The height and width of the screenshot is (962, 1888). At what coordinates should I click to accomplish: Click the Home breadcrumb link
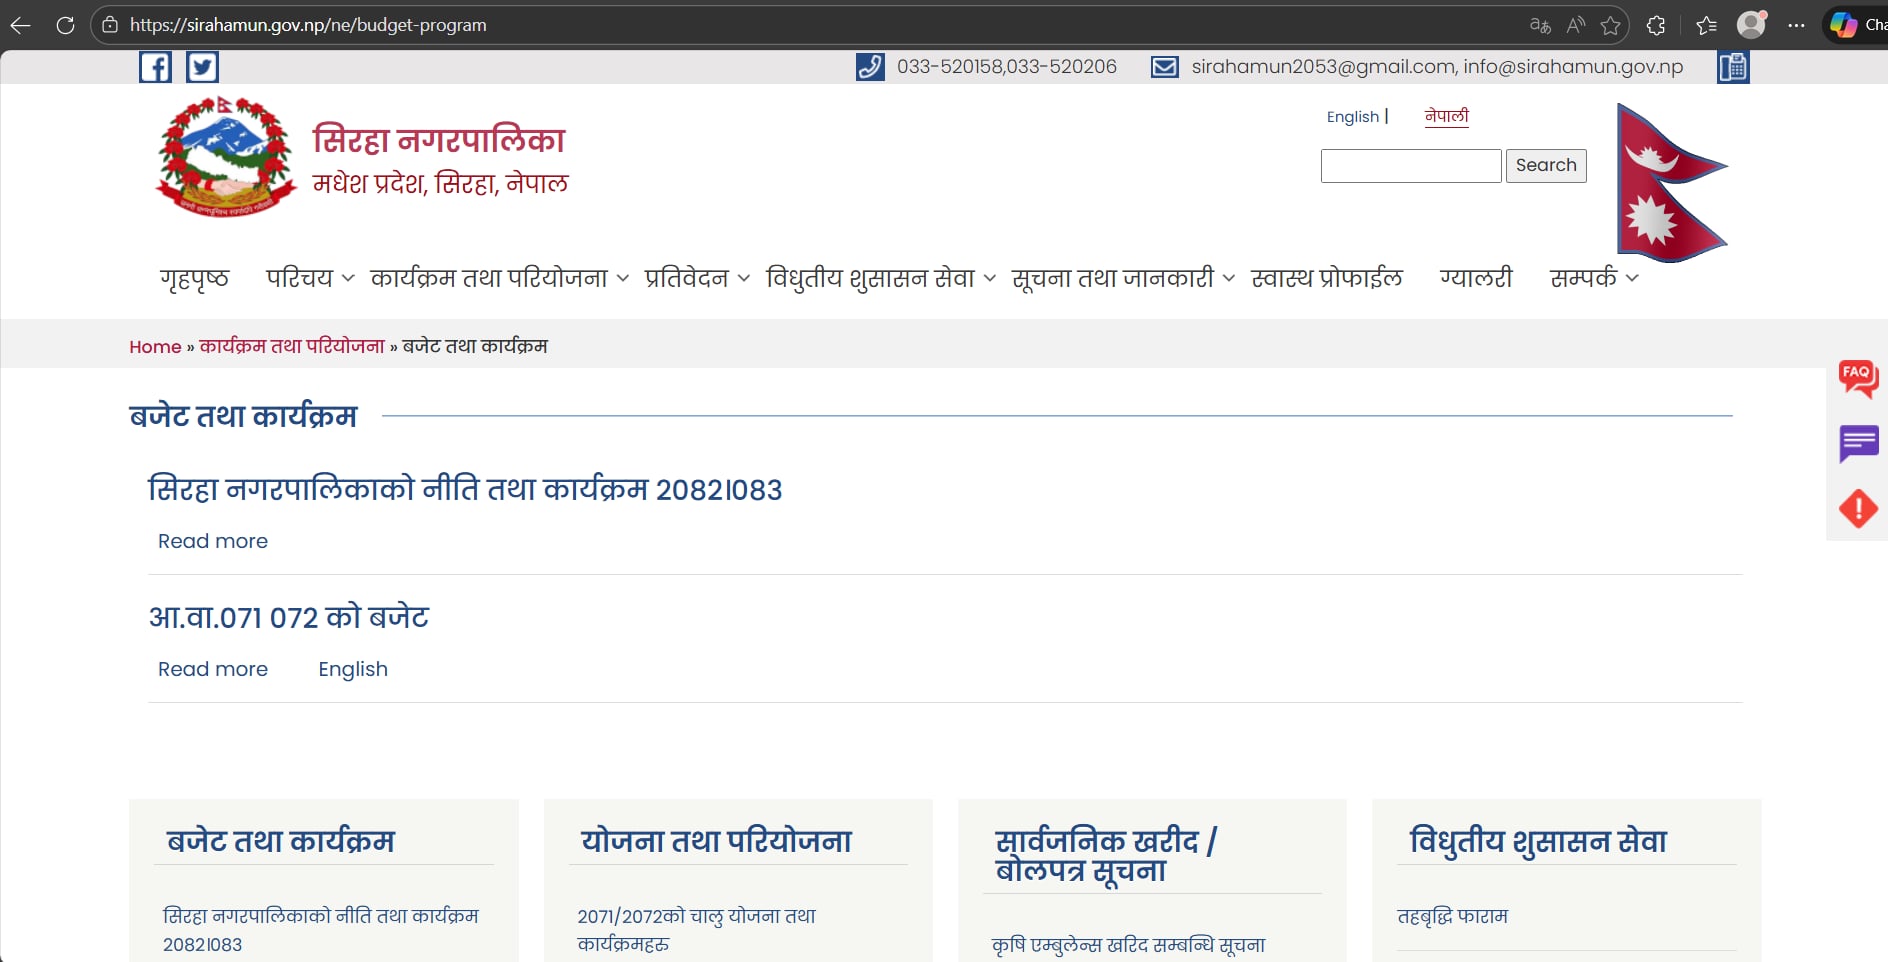coord(155,347)
